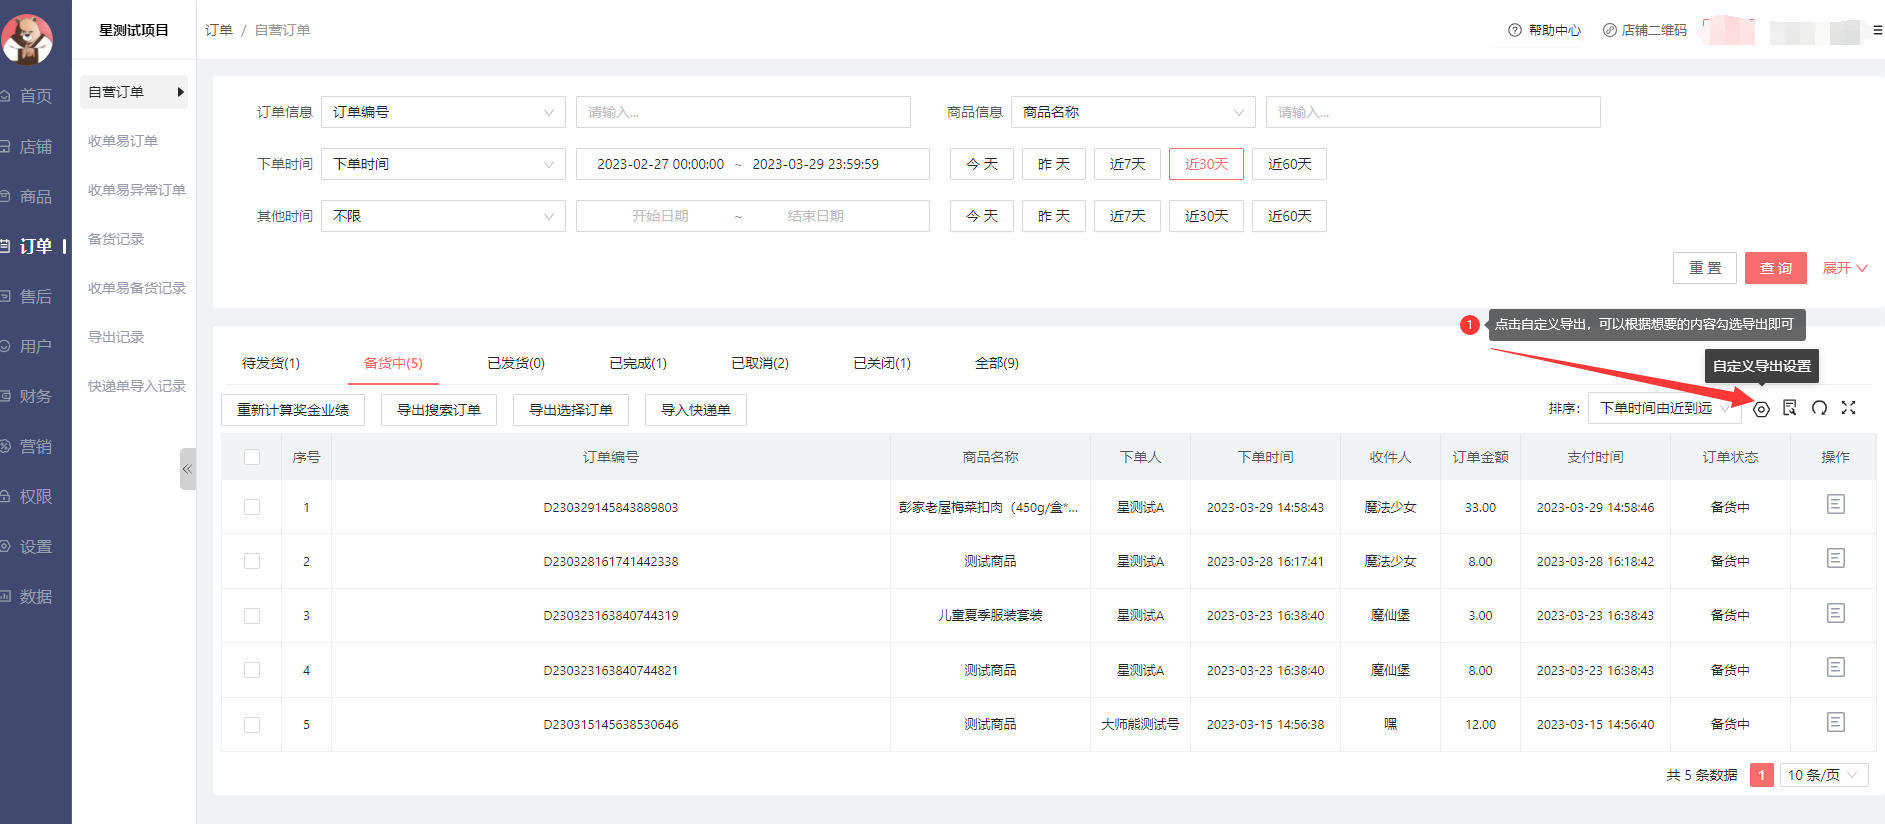
Task: Toggle the select-all checkbox in table header
Action: point(252,457)
